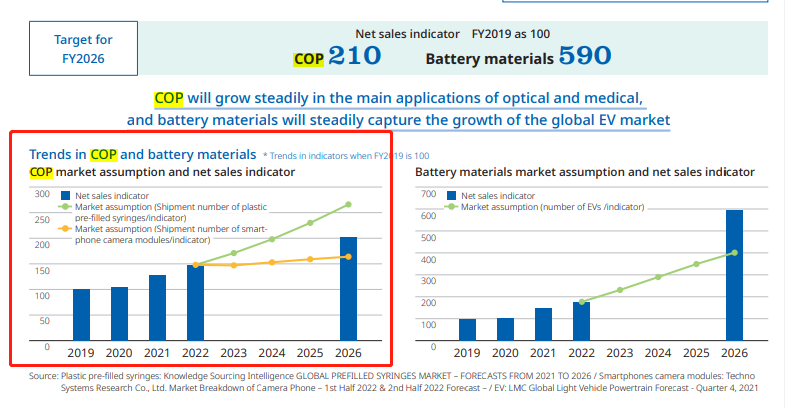Screen dimensions: 785x408
Task: Click the 2026 x-axis label in battery chart
Action: tap(734, 353)
